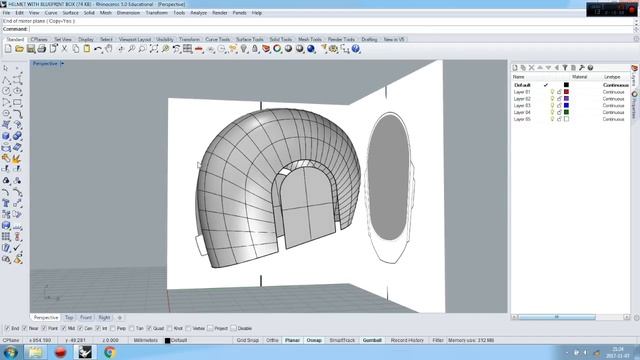Open the Curve menu
This screenshot has height=360, width=640.
(x=51, y=13)
